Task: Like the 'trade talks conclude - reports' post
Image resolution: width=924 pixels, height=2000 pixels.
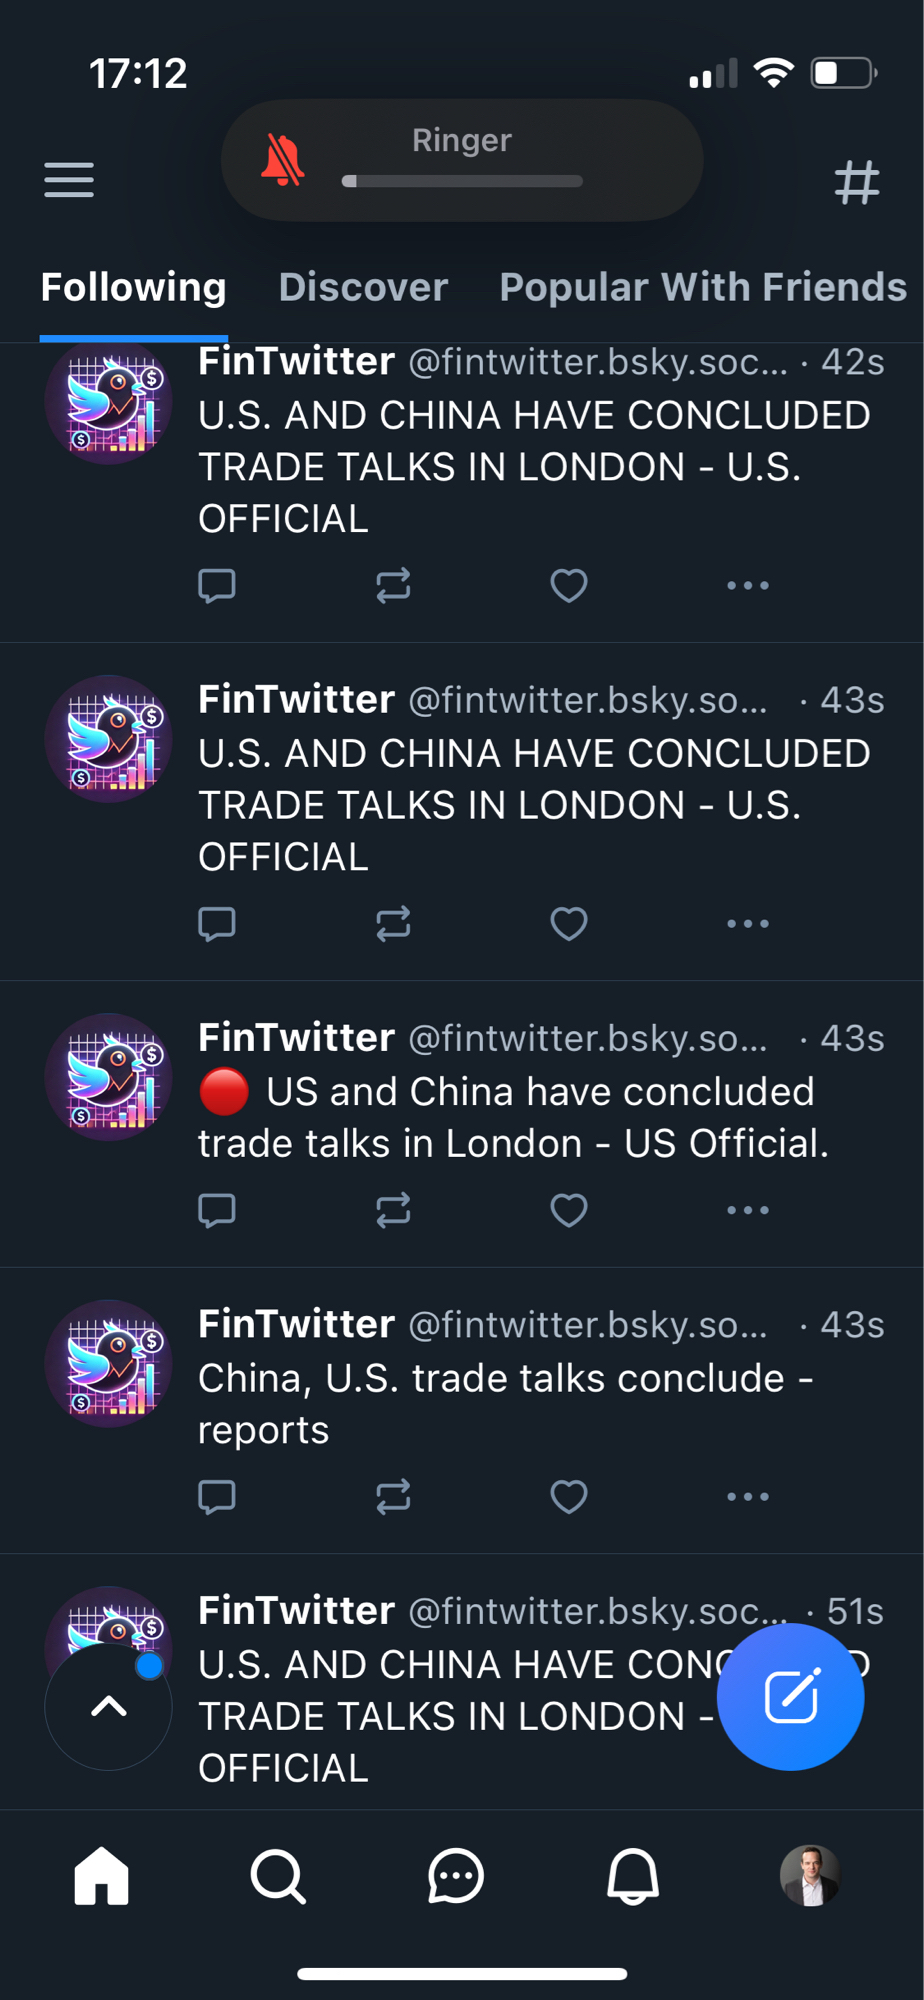Action: pos(569,1497)
